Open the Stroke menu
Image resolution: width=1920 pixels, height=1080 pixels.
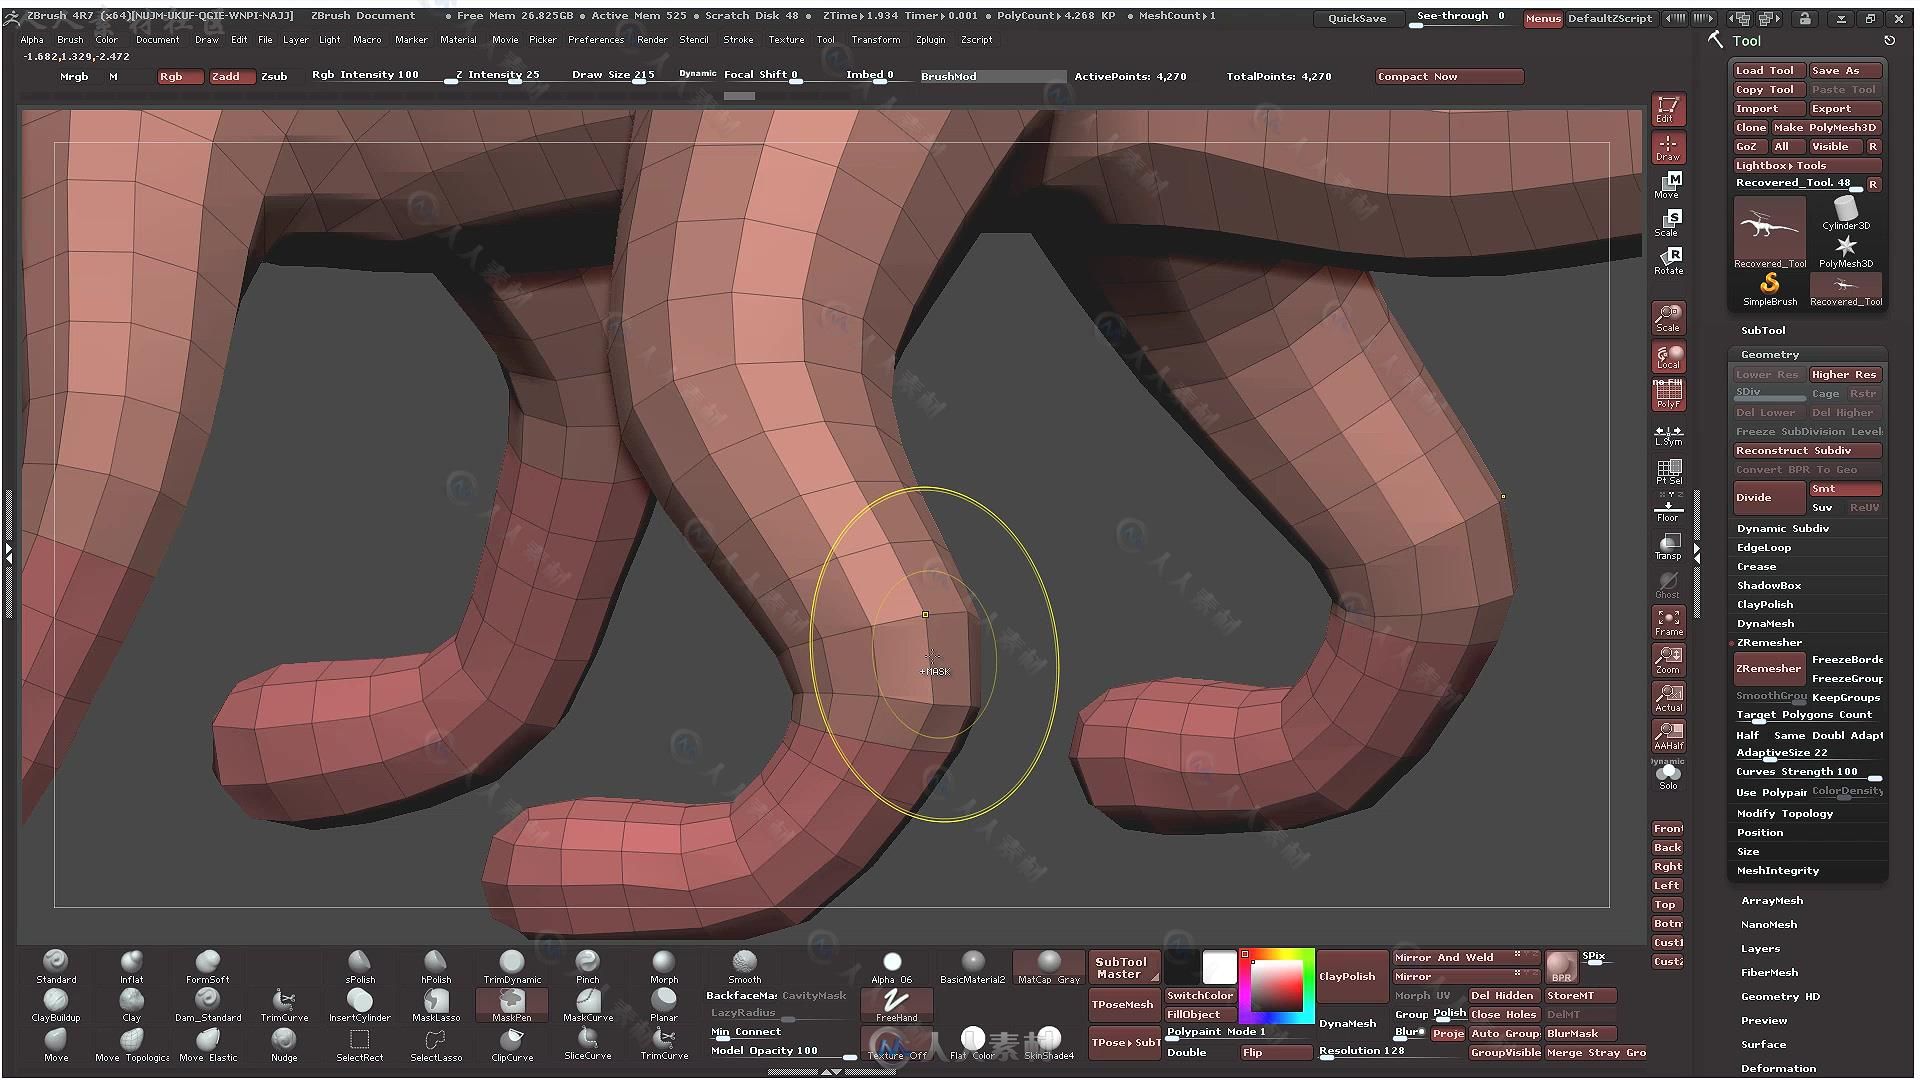point(739,40)
